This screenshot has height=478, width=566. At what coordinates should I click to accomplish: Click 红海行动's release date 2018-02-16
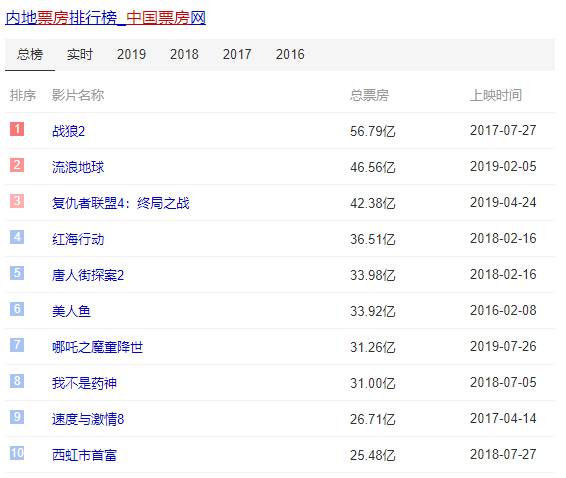tap(503, 238)
